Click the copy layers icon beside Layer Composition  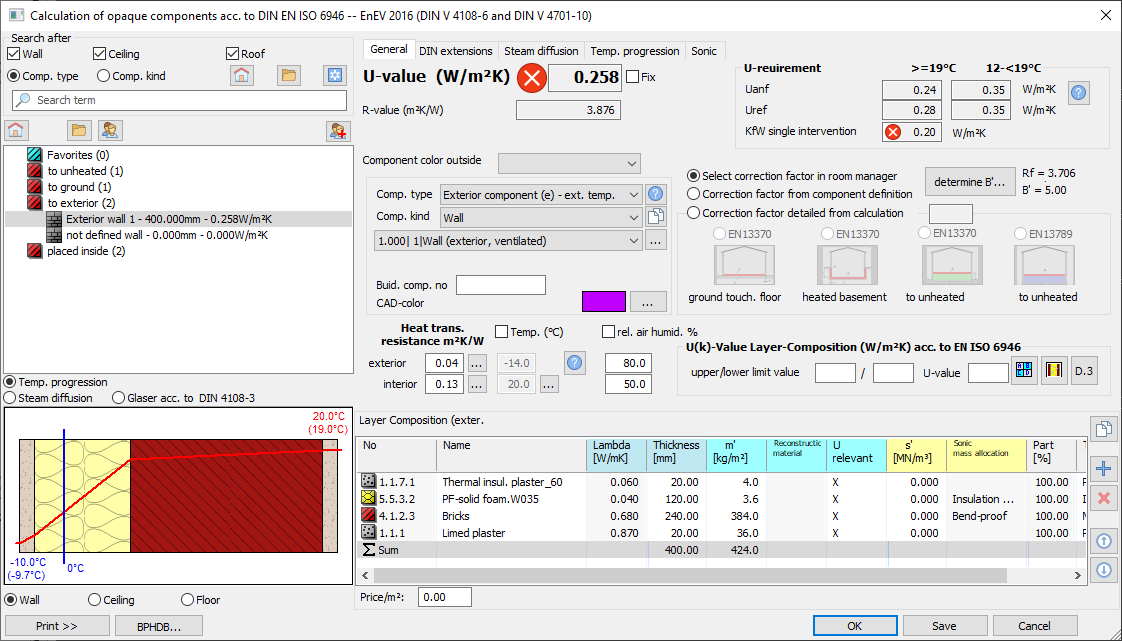[x=1103, y=429]
